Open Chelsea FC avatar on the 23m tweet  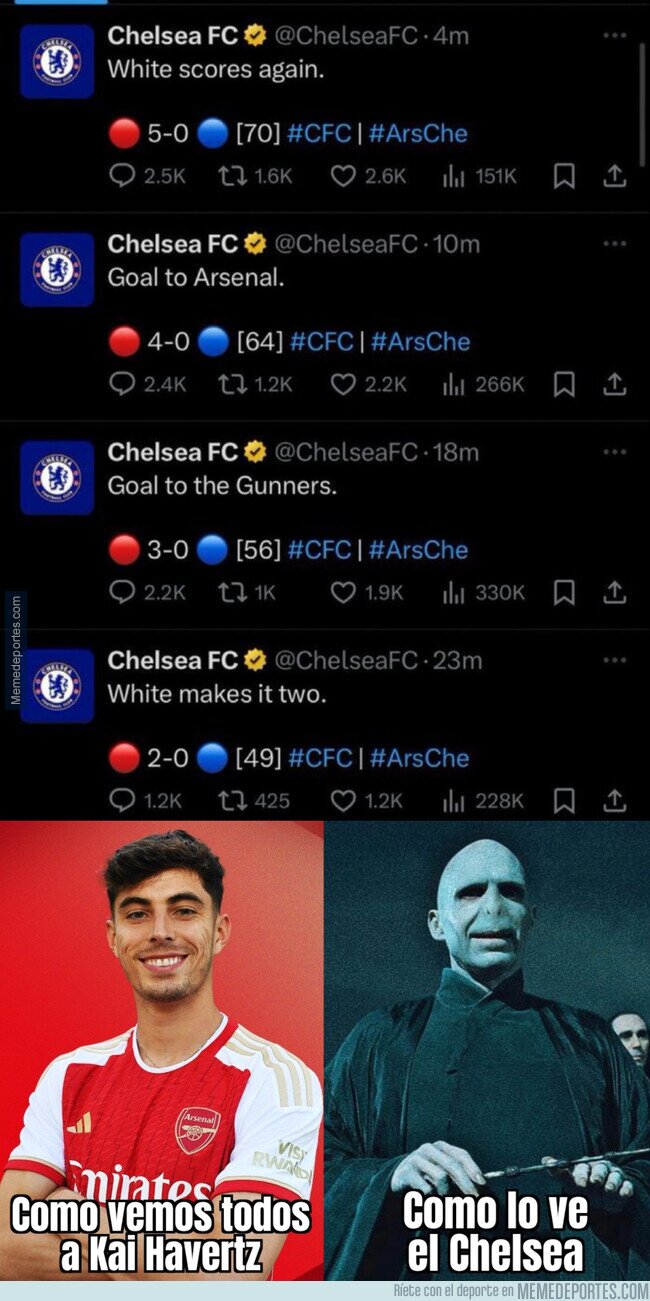pos(57,686)
